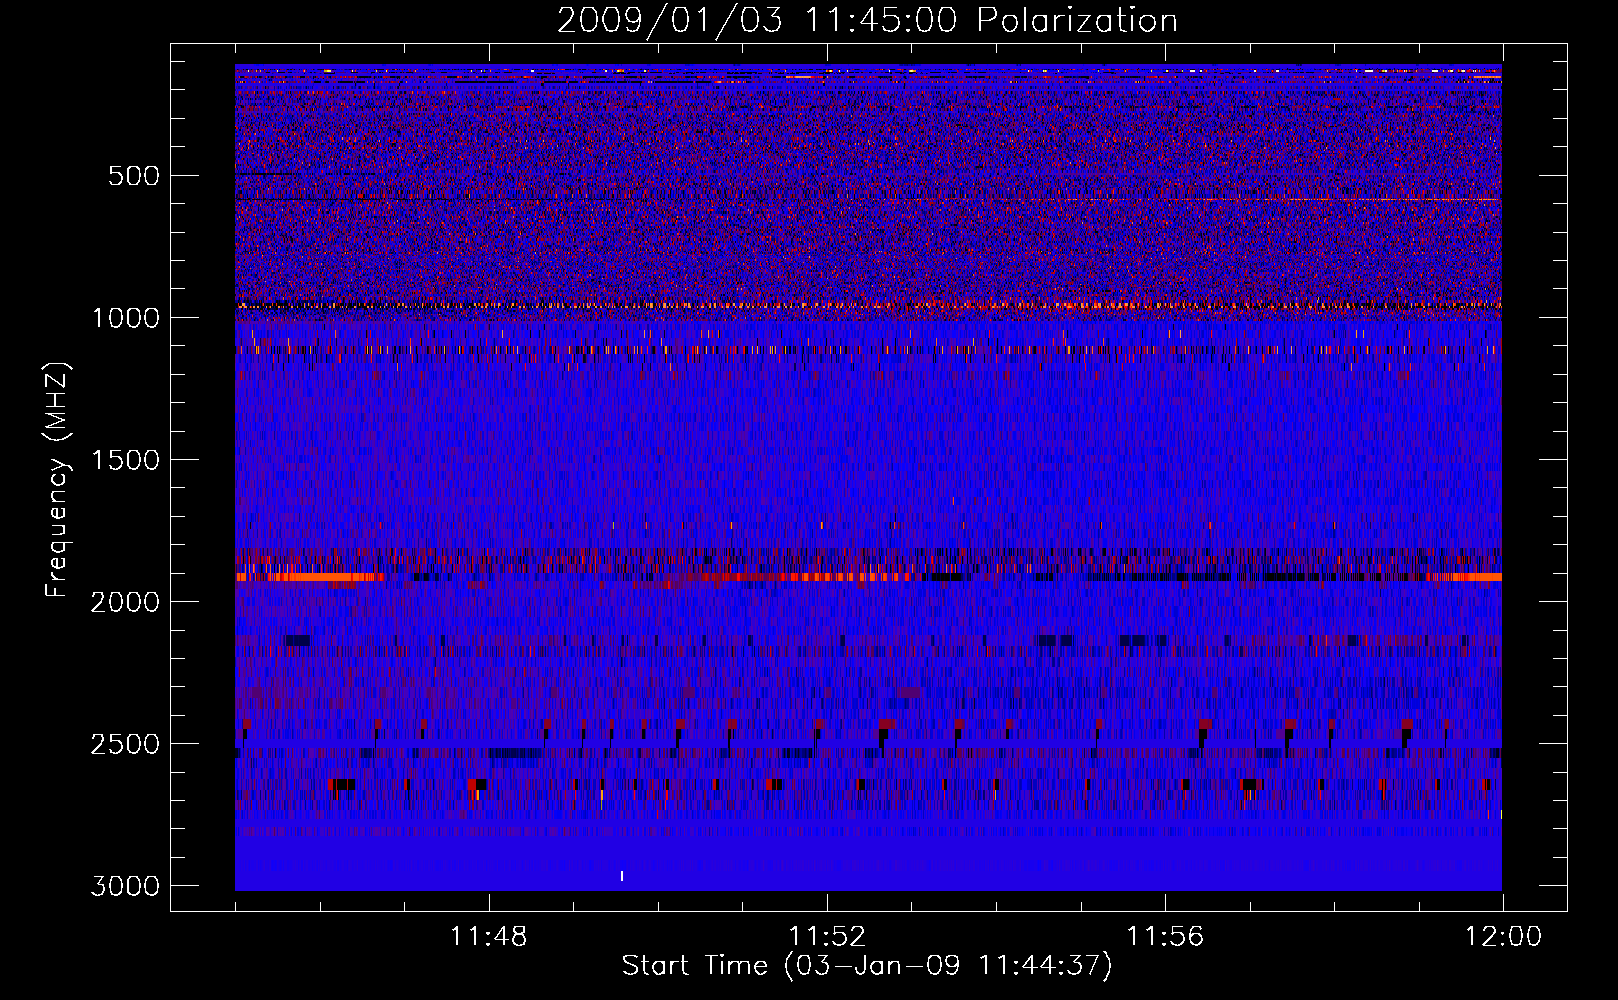Click the 'Start Time (03-Jan-09 11:44:37)' label
This screenshot has height=1000, width=1618.
click(867, 966)
